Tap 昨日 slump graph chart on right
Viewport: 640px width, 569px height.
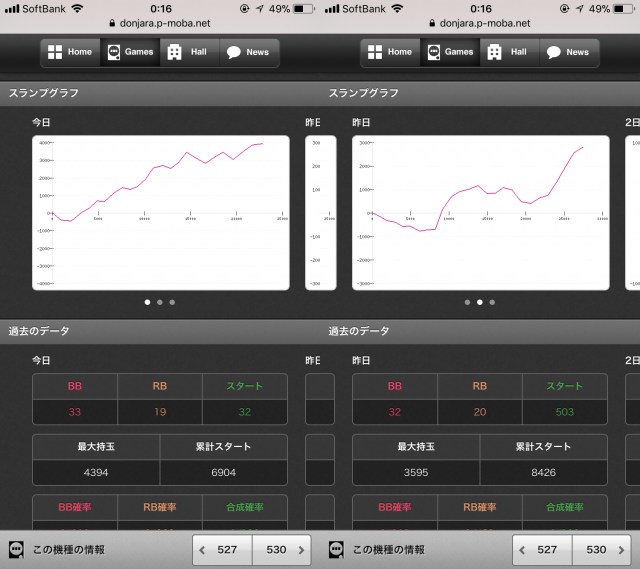tap(480, 212)
